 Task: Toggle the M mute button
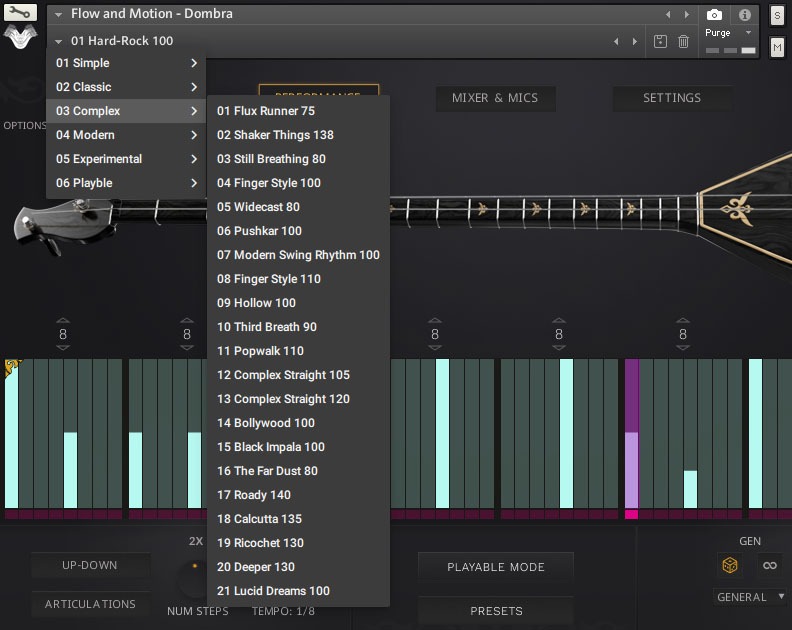pyautogui.click(x=777, y=47)
